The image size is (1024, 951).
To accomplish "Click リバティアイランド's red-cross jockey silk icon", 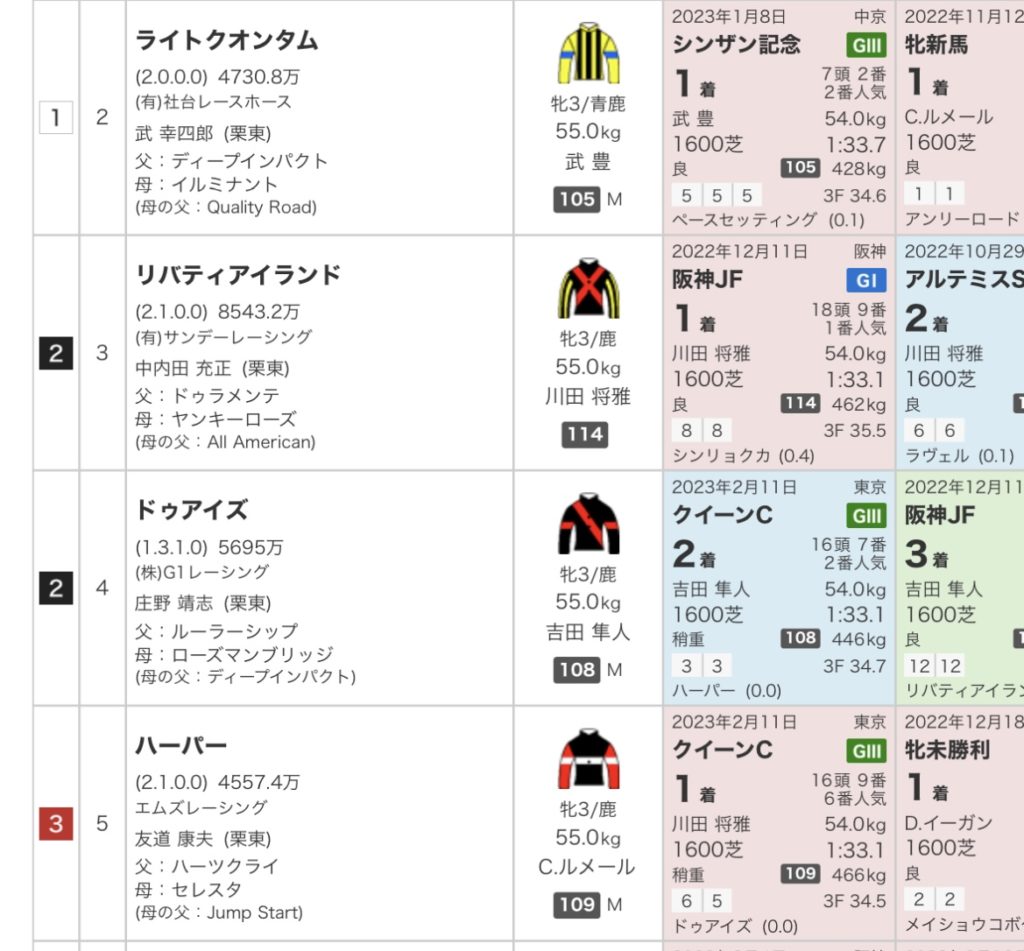I will click(588, 288).
